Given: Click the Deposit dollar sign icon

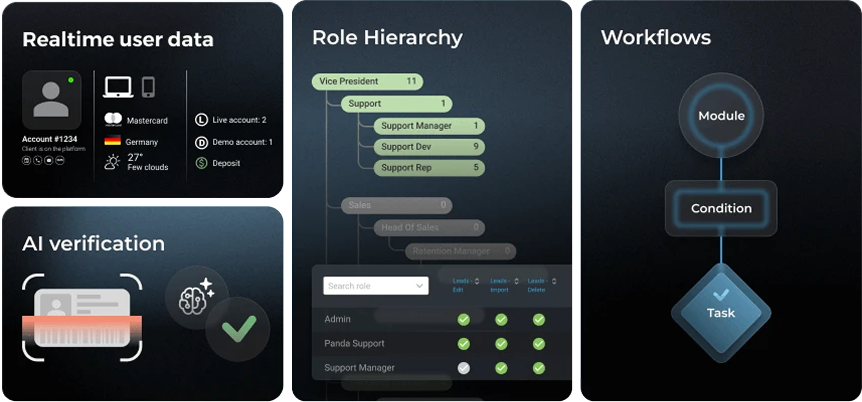Looking at the screenshot, I should tap(201, 163).
